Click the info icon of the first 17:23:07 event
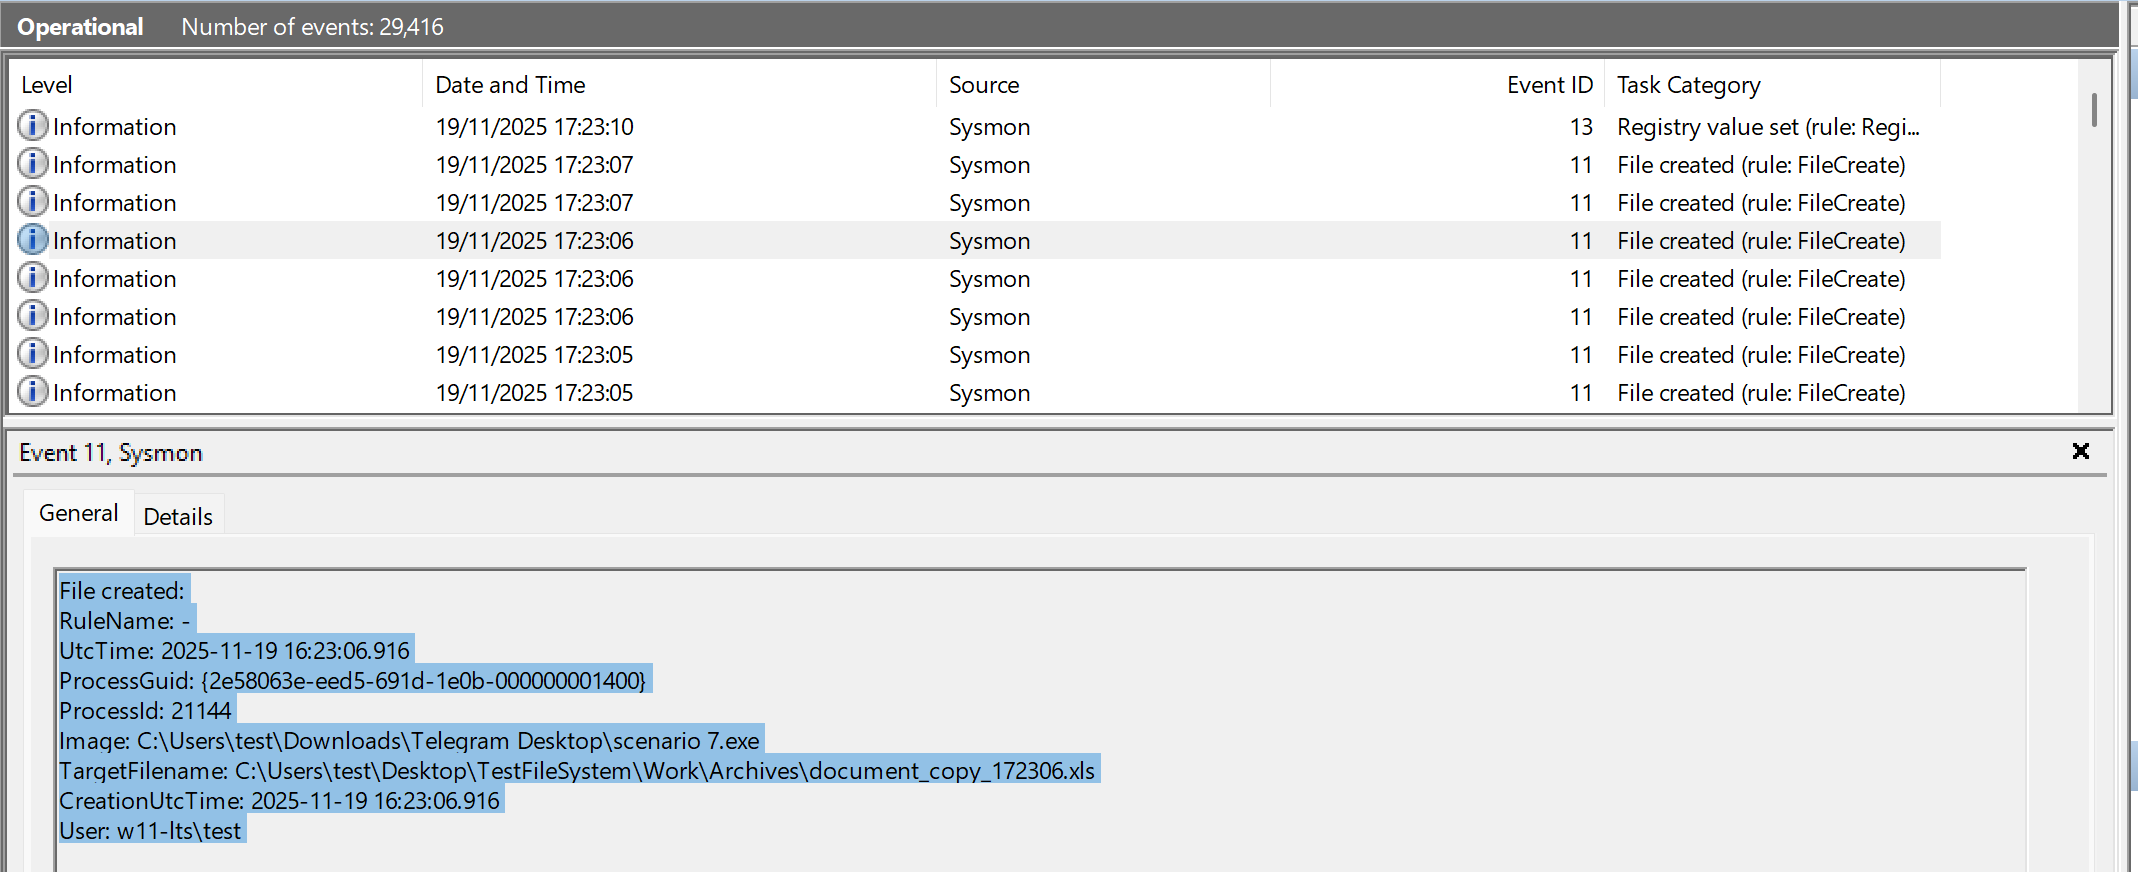2138x872 pixels. tap(33, 164)
